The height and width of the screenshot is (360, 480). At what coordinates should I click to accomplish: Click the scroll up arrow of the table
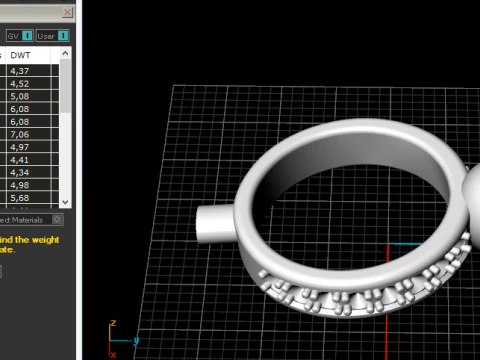pos(65,53)
